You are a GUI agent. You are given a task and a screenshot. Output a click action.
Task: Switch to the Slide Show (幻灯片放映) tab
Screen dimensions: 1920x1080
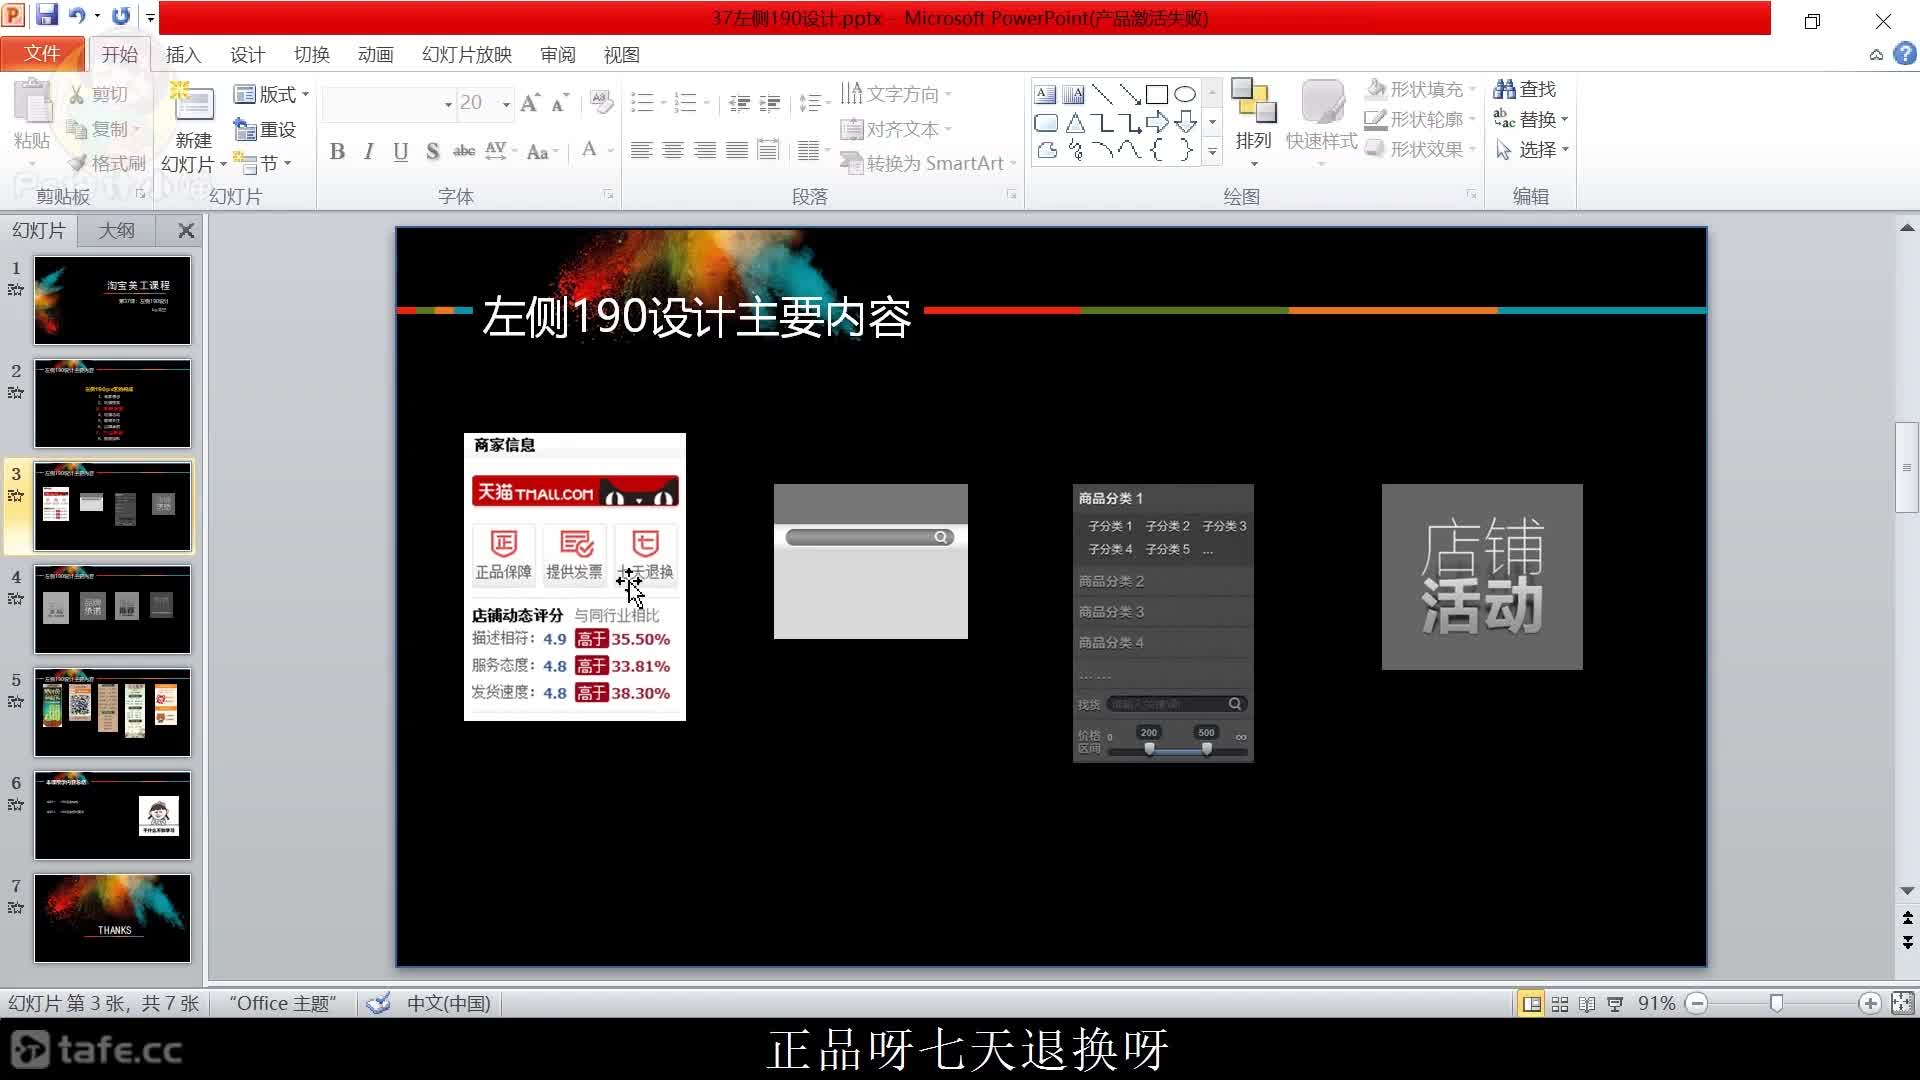(x=467, y=54)
